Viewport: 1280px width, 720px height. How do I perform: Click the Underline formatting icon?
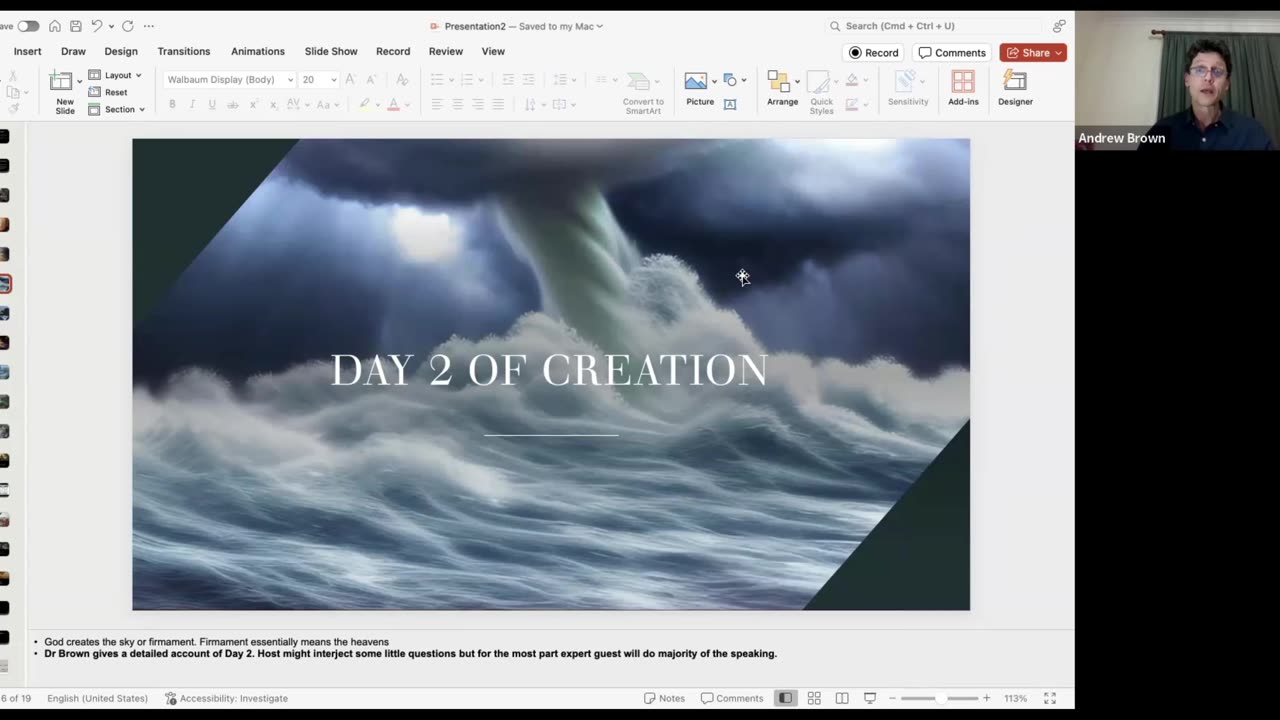coord(212,104)
